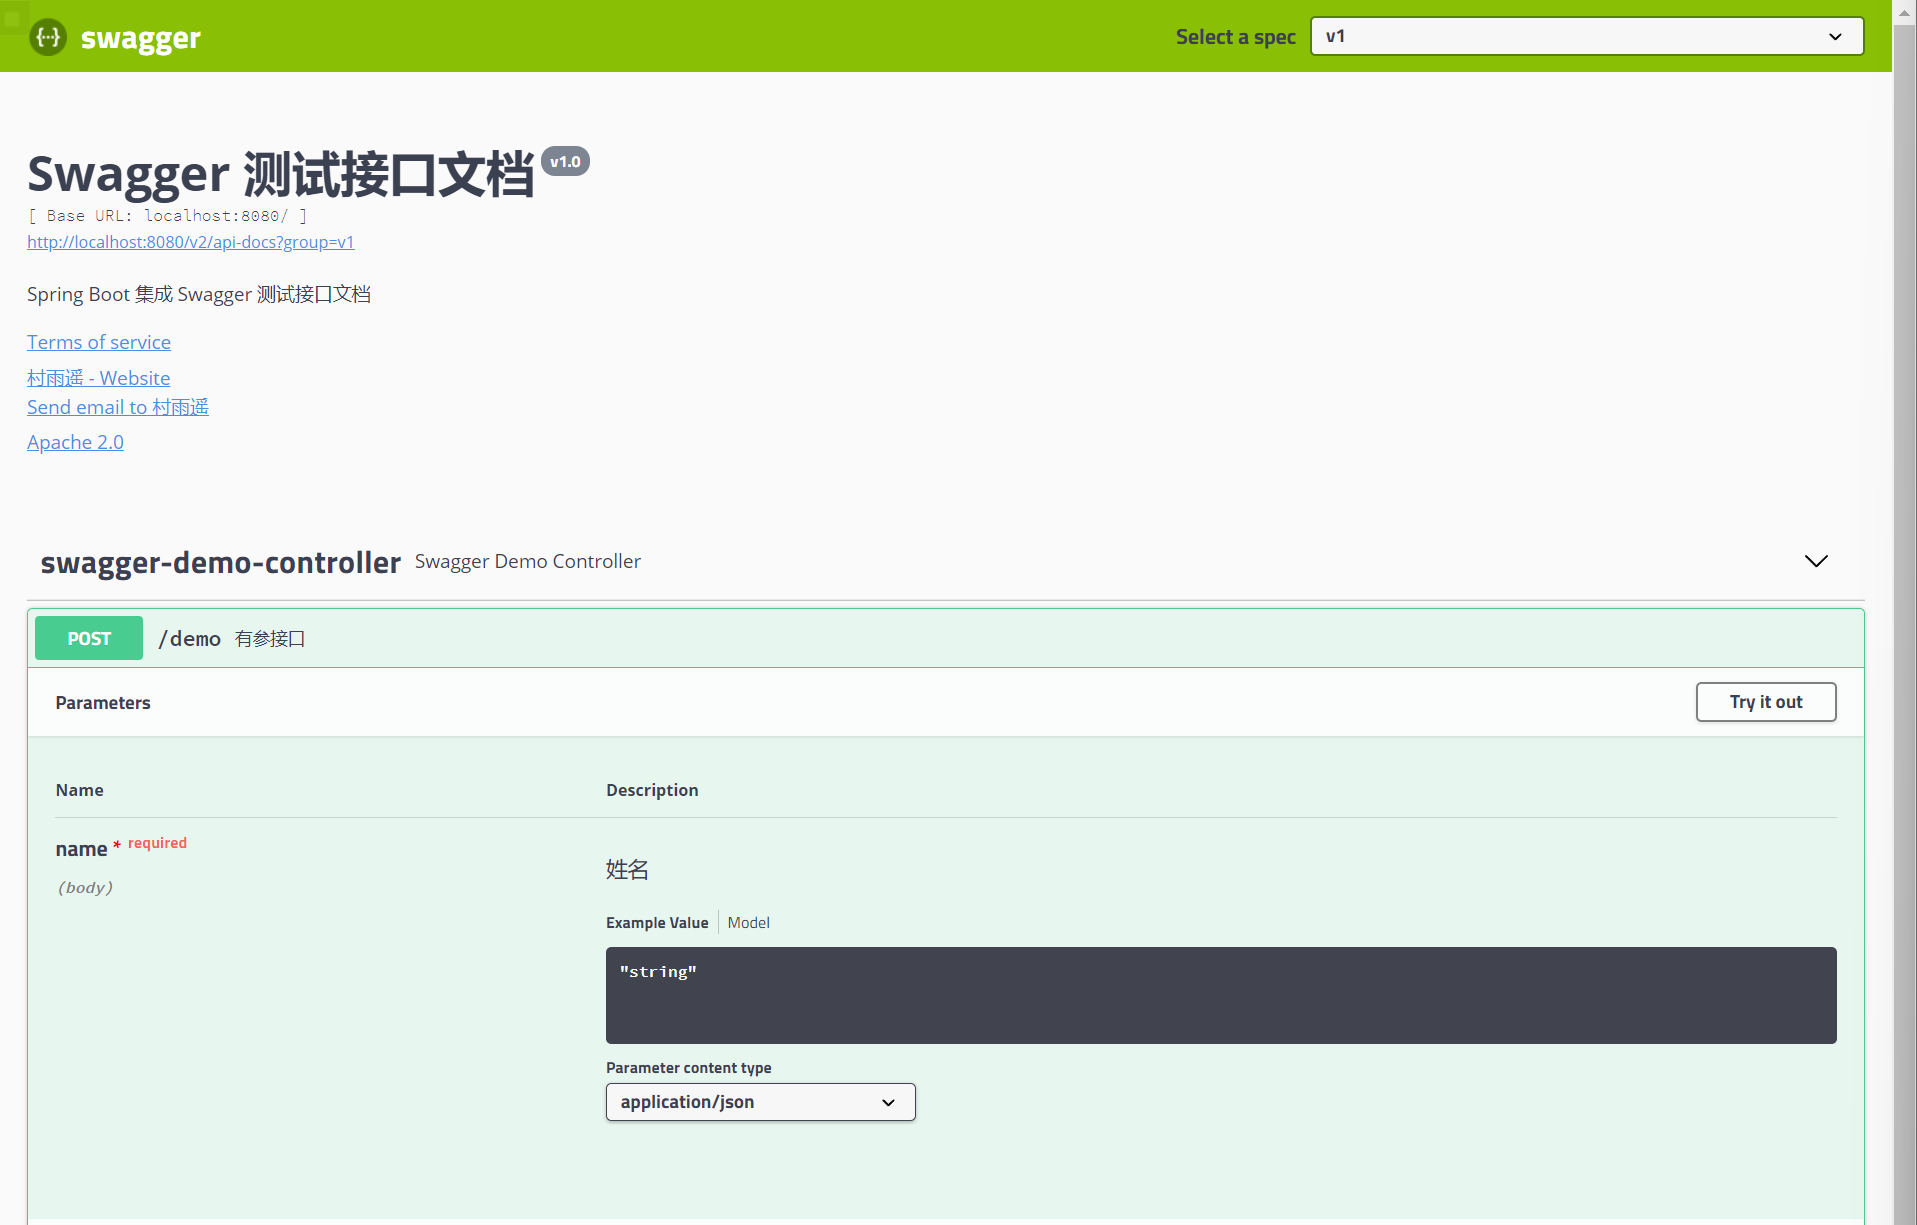
Task: Open the Terms of service link
Action: 98,342
